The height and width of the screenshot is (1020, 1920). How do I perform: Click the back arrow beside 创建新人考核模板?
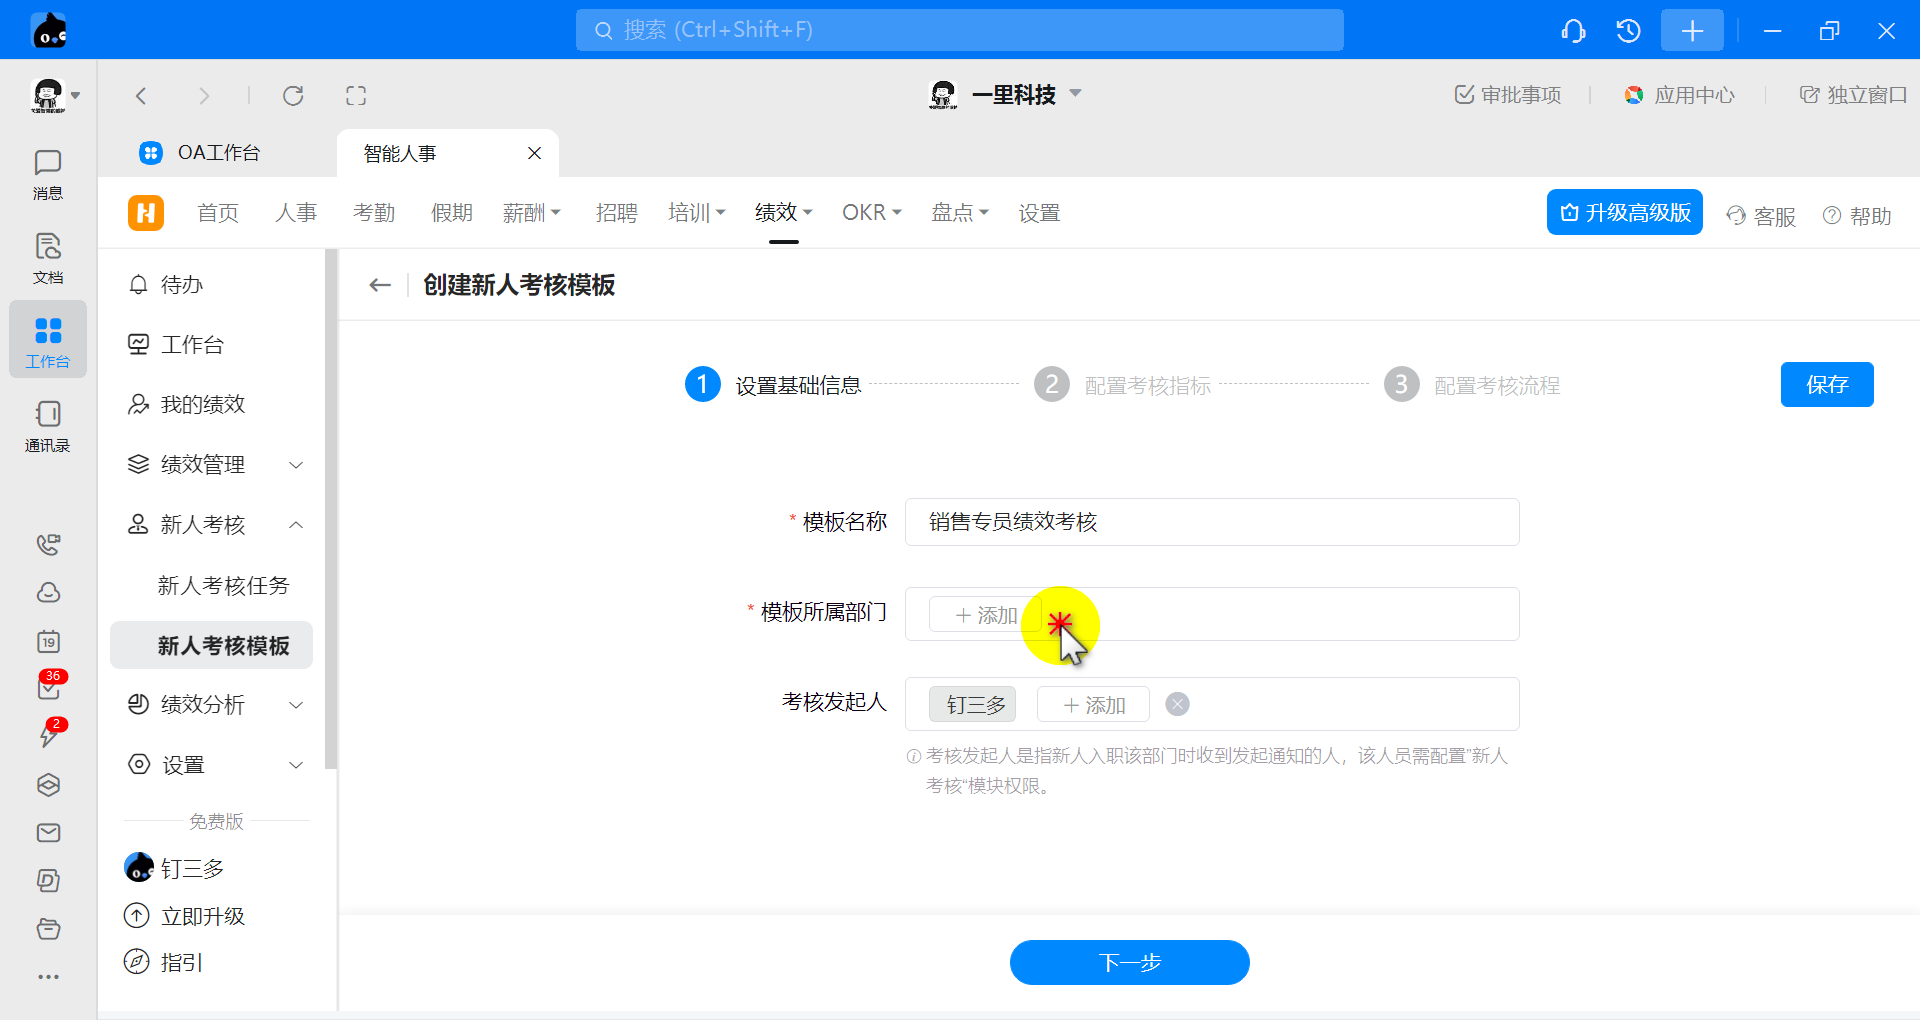coord(380,286)
